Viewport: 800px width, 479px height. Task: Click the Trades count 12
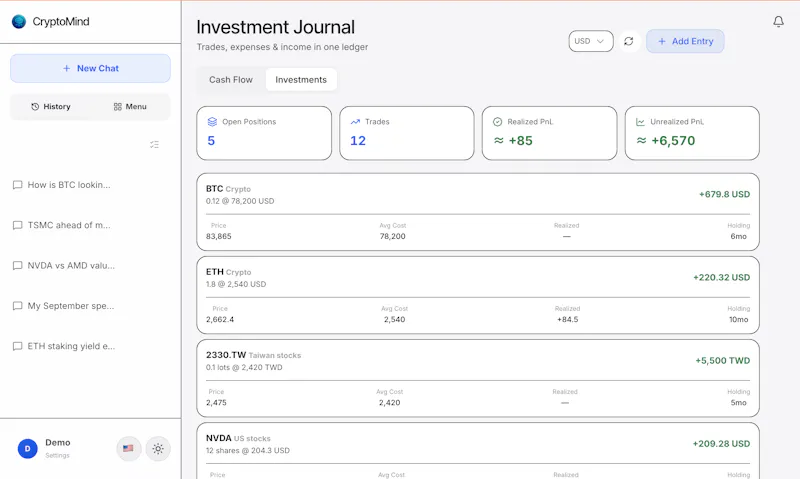[x=358, y=141]
